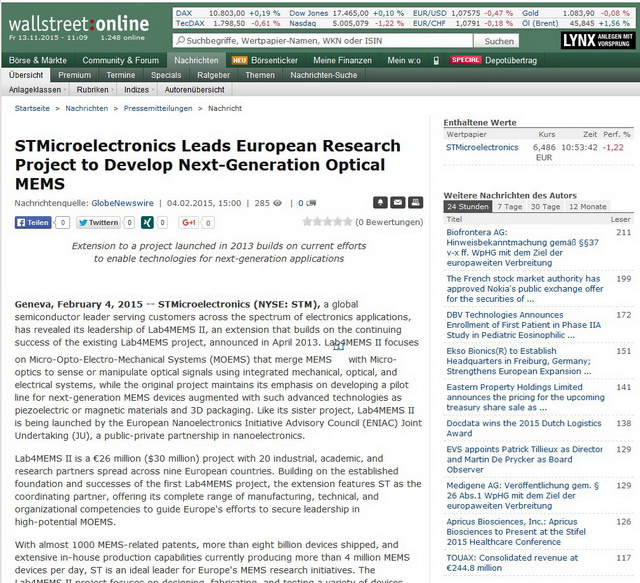Open EVS appoints Patrick Tillieux news
This screenshot has height=583, width=640.
point(524,459)
